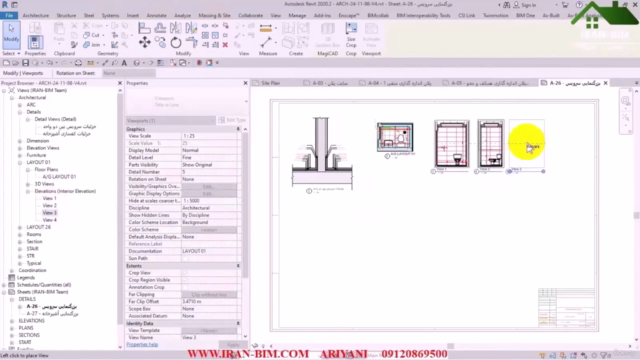Expand the ARC node in Project Browser
The height and width of the screenshot is (360, 640).
[x=20, y=105]
